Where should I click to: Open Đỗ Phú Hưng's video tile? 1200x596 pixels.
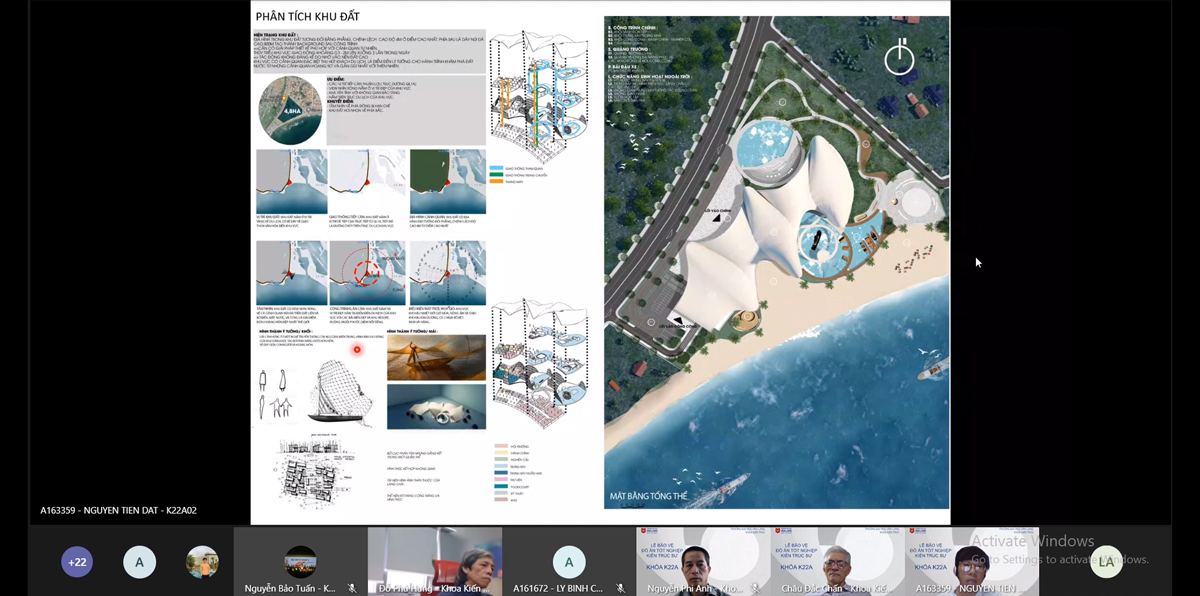click(435, 561)
